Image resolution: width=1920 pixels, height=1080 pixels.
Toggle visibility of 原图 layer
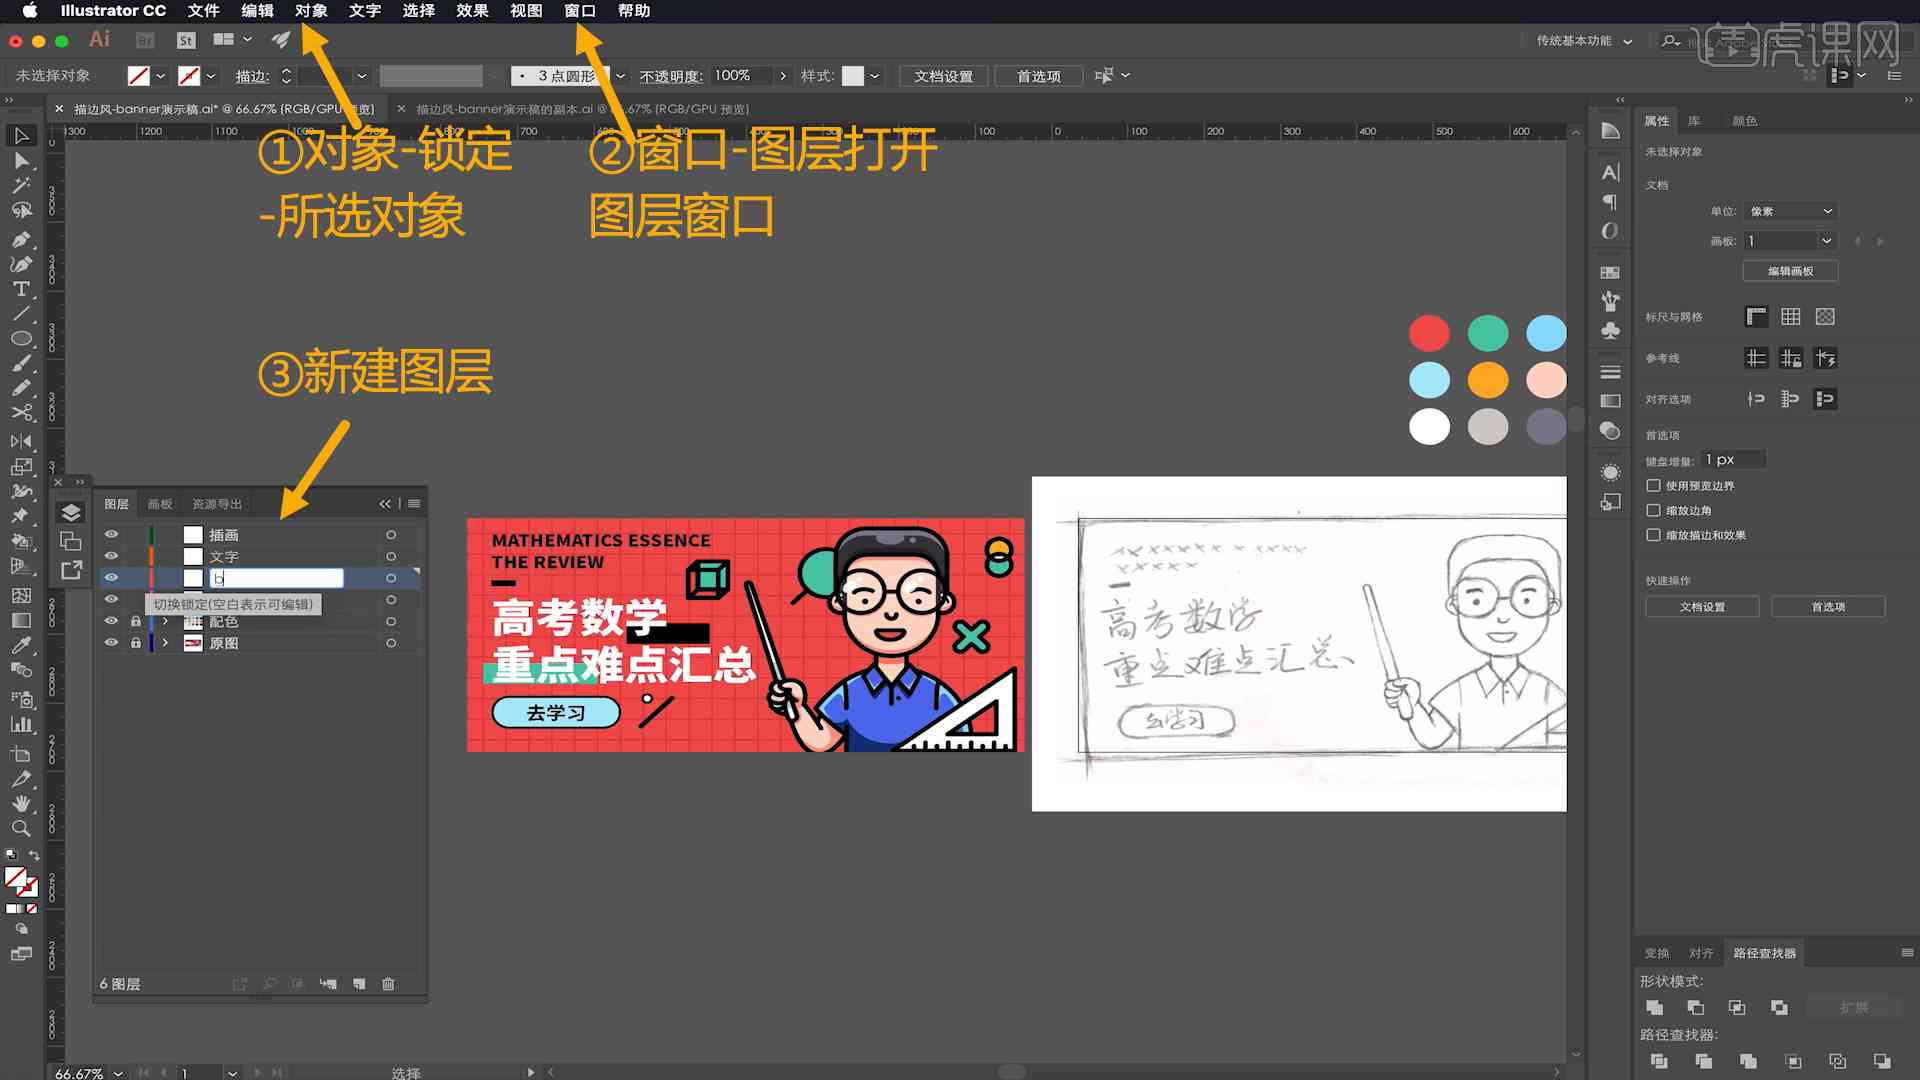(x=112, y=644)
